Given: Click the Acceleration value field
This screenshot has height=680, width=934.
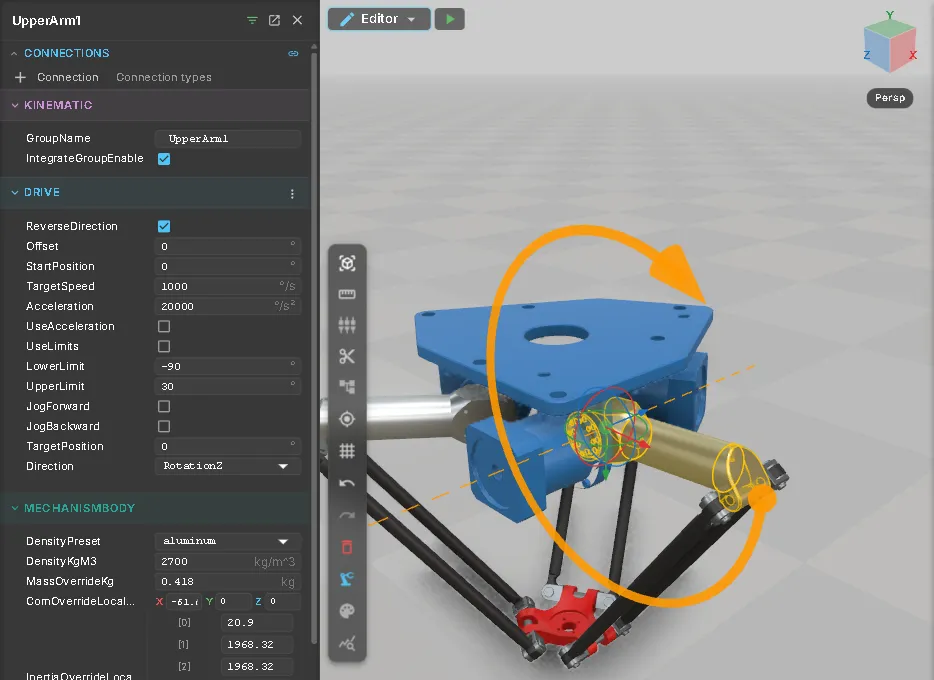Looking at the screenshot, I should pyautogui.click(x=228, y=307).
